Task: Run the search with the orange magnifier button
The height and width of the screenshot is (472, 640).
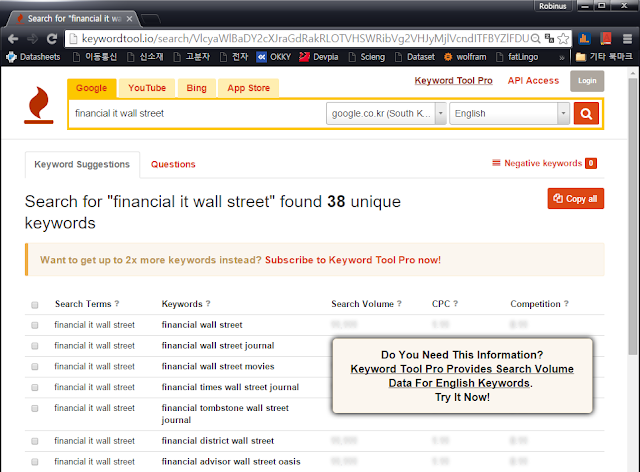Action: click(586, 113)
